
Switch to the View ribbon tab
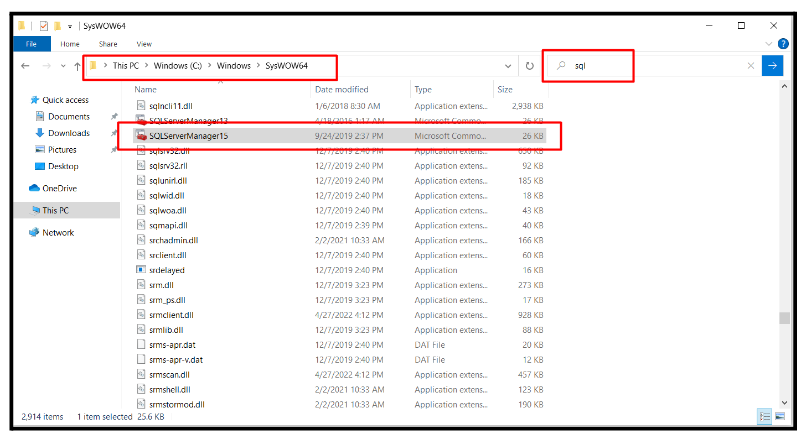[144, 44]
